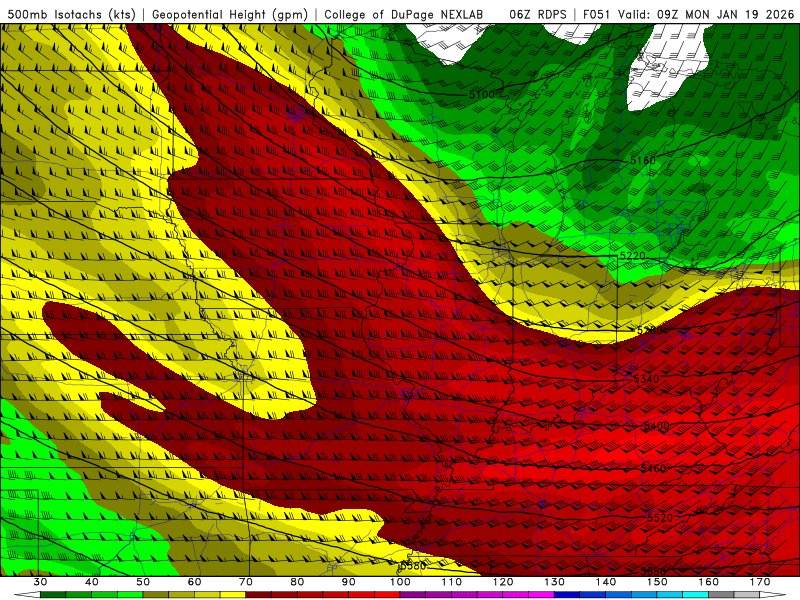This screenshot has width=800, height=600.
Task: Pick the light gray legend swatch before 170
Action: click(x=747, y=595)
